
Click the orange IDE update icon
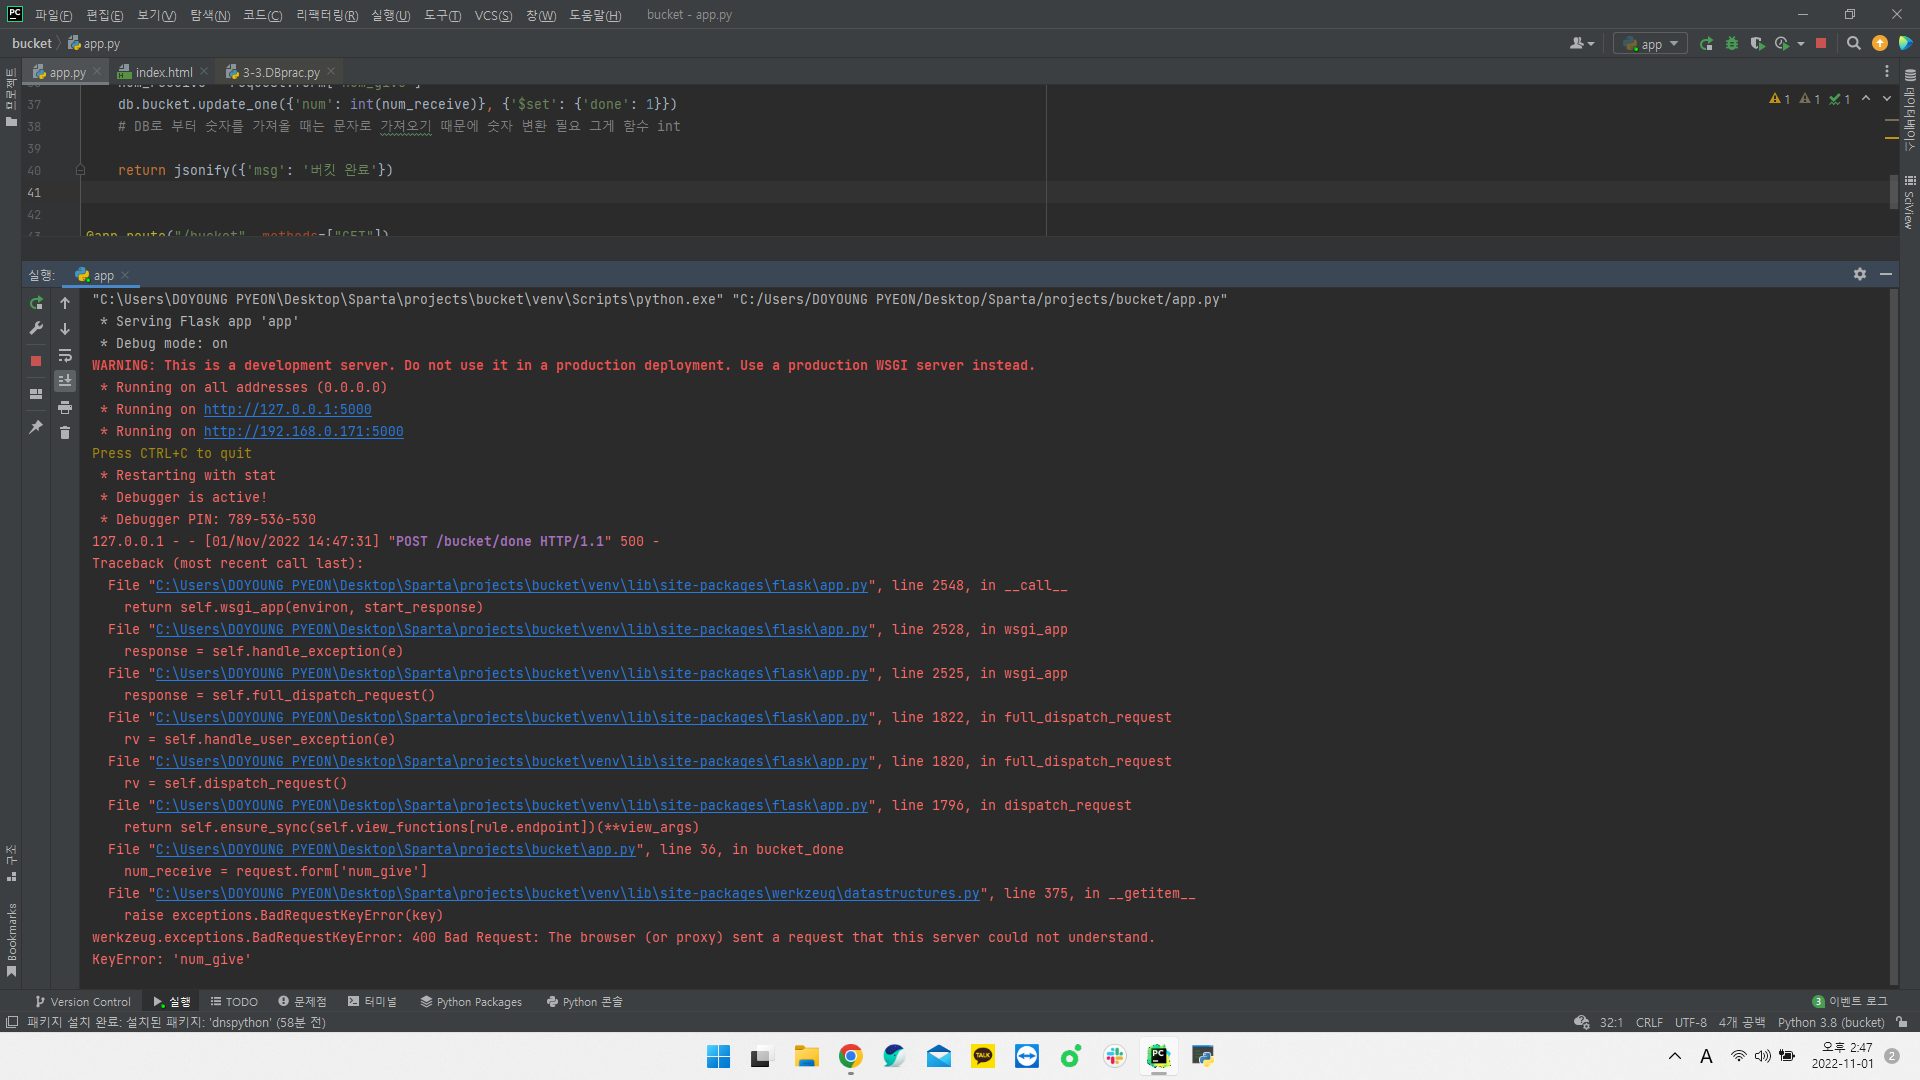point(1880,44)
